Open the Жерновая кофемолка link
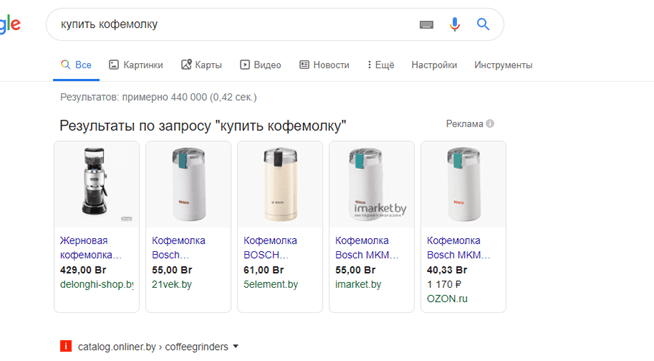654x361 pixels. point(91,248)
